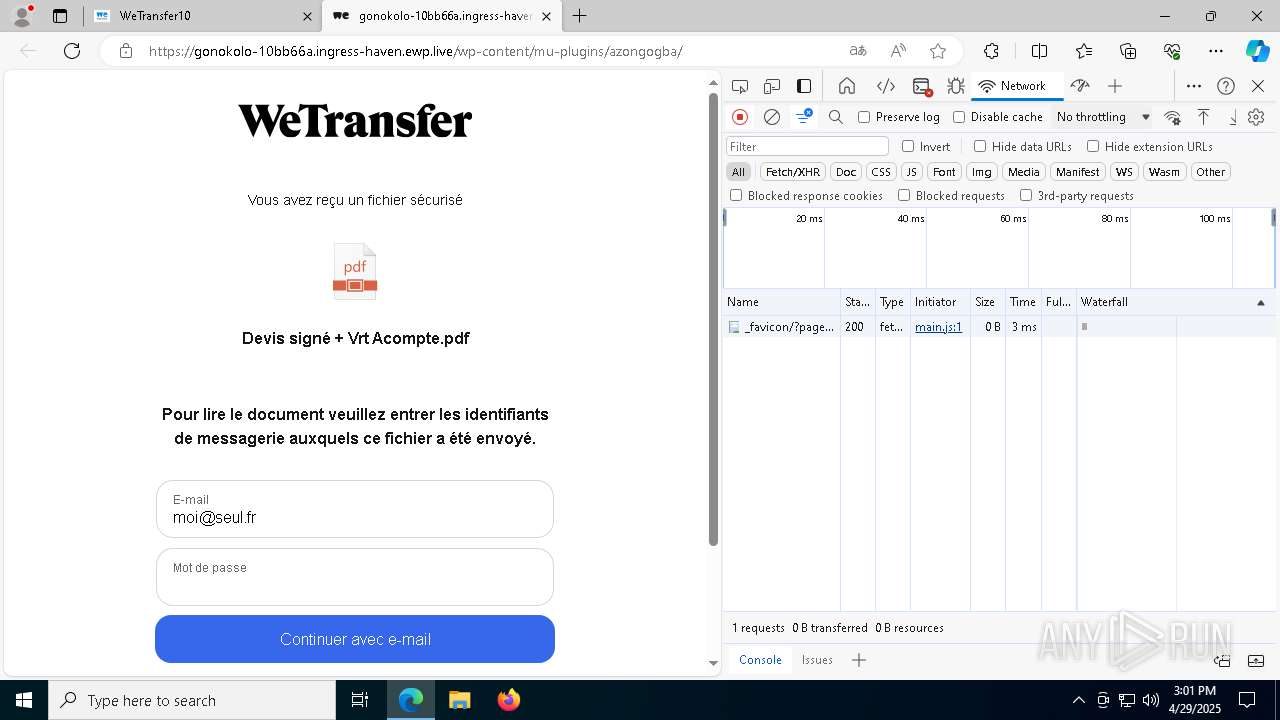Clear the network log

coord(772,117)
